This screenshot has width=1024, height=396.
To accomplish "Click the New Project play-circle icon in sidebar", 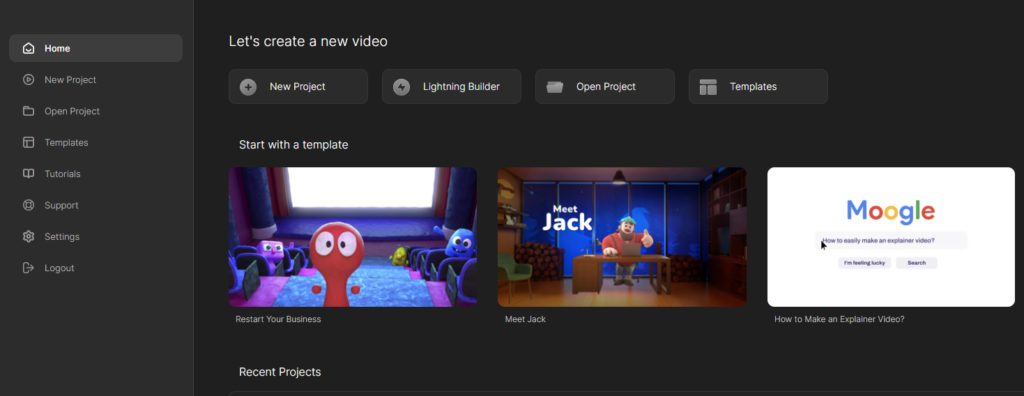I will pyautogui.click(x=28, y=80).
